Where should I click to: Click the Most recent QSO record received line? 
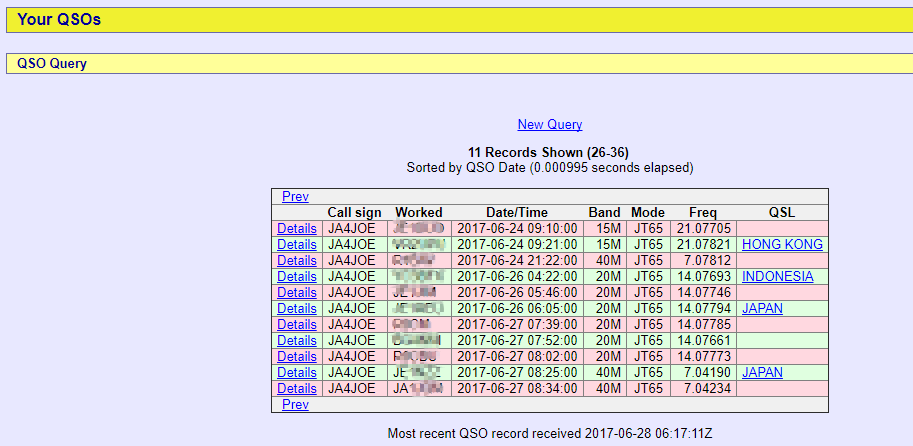coord(550,434)
